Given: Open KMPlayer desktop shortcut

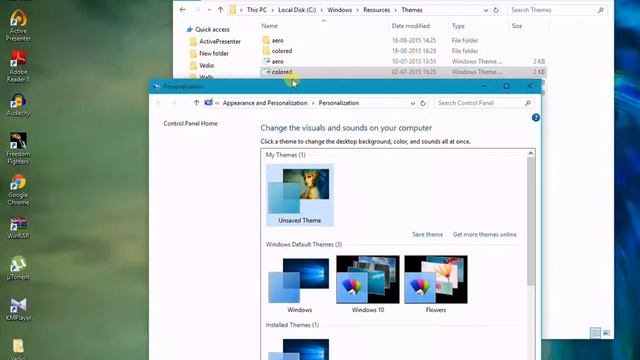Looking at the screenshot, I should [x=18, y=309].
